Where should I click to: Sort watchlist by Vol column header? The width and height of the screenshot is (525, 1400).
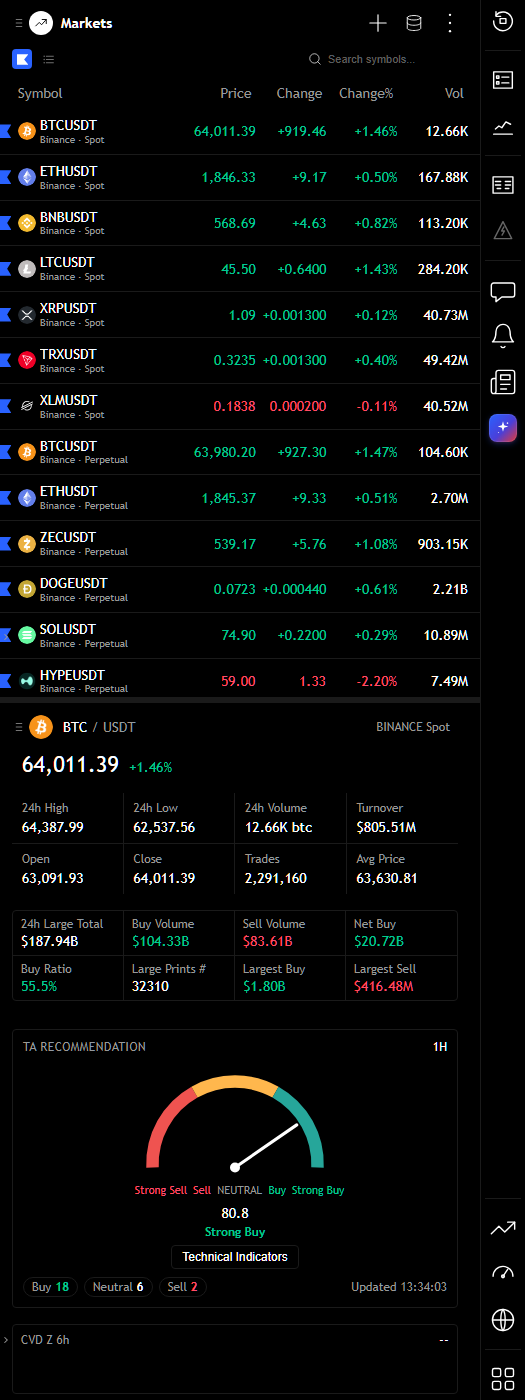click(x=454, y=93)
